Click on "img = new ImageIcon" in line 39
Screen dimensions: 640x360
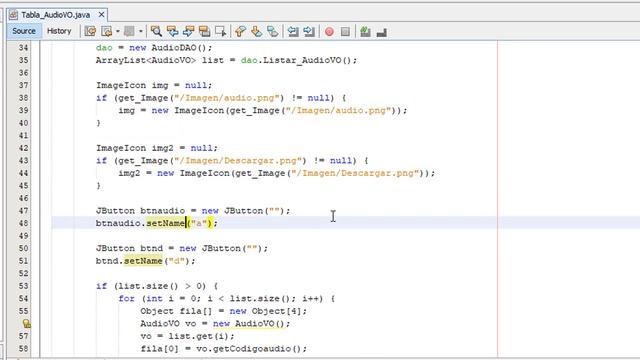click(171, 111)
